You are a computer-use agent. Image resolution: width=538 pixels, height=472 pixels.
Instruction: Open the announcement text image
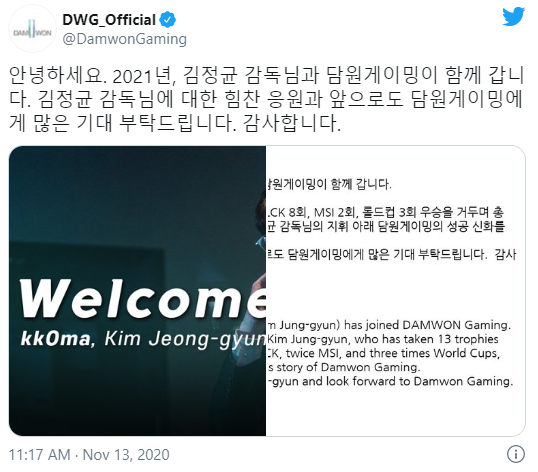396,291
